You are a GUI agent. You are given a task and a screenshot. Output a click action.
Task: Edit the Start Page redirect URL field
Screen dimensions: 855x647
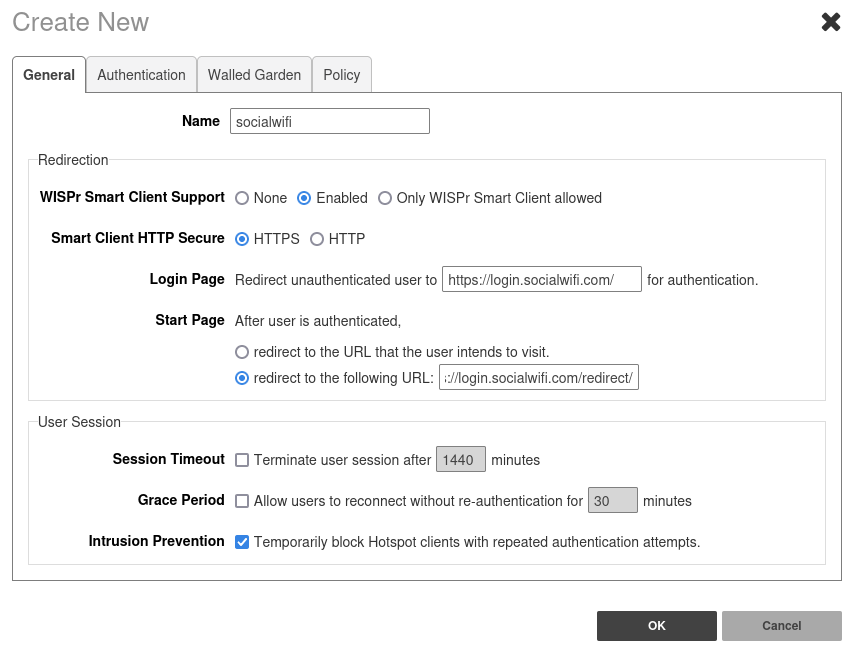pyautogui.click(x=538, y=378)
